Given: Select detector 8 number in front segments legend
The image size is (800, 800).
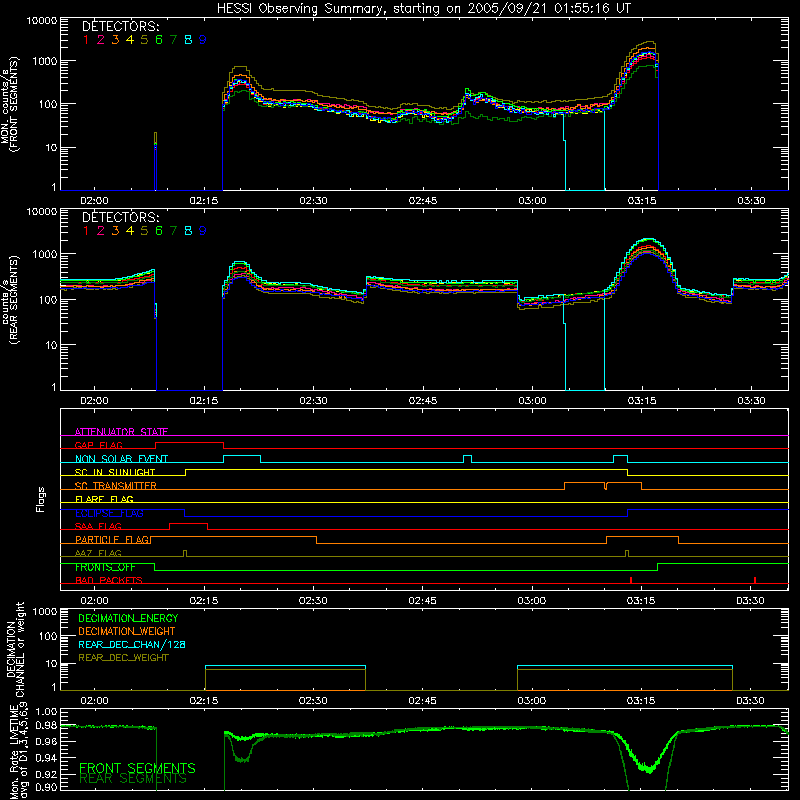Looking at the screenshot, I should tap(188, 40).
